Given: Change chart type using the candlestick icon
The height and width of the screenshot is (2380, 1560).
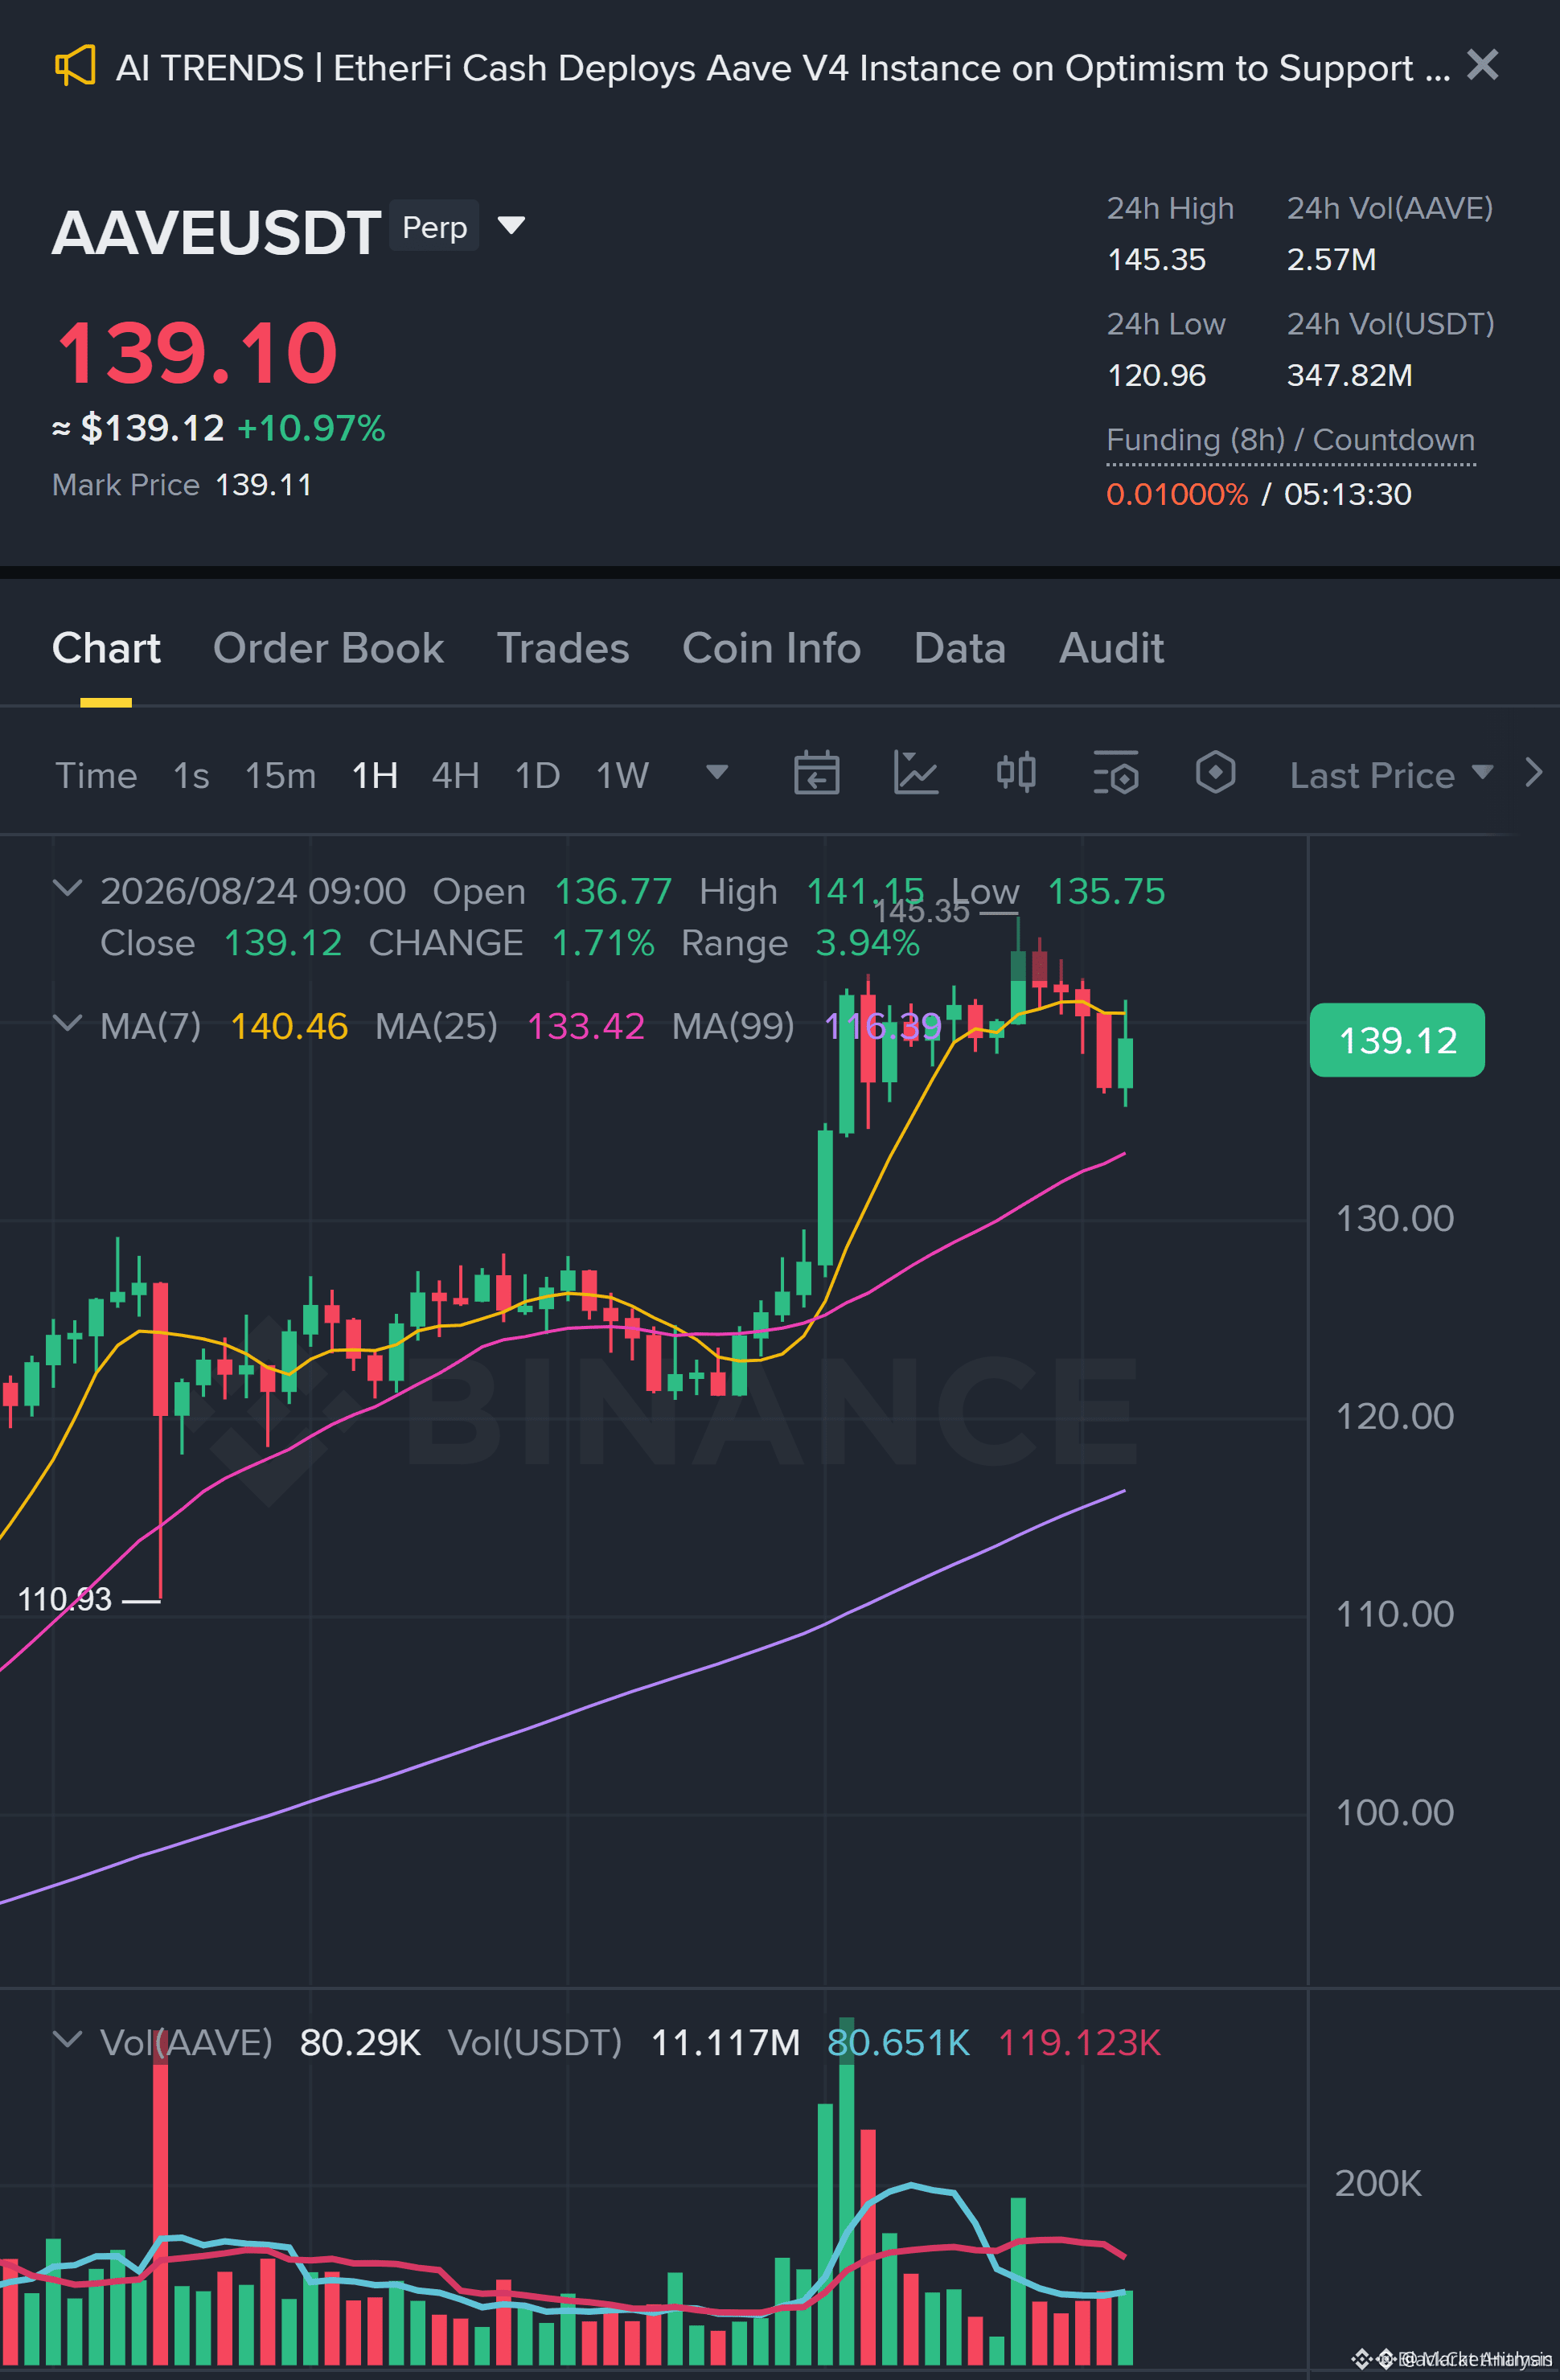Looking at the screenshot, I should click(1016, 773).
